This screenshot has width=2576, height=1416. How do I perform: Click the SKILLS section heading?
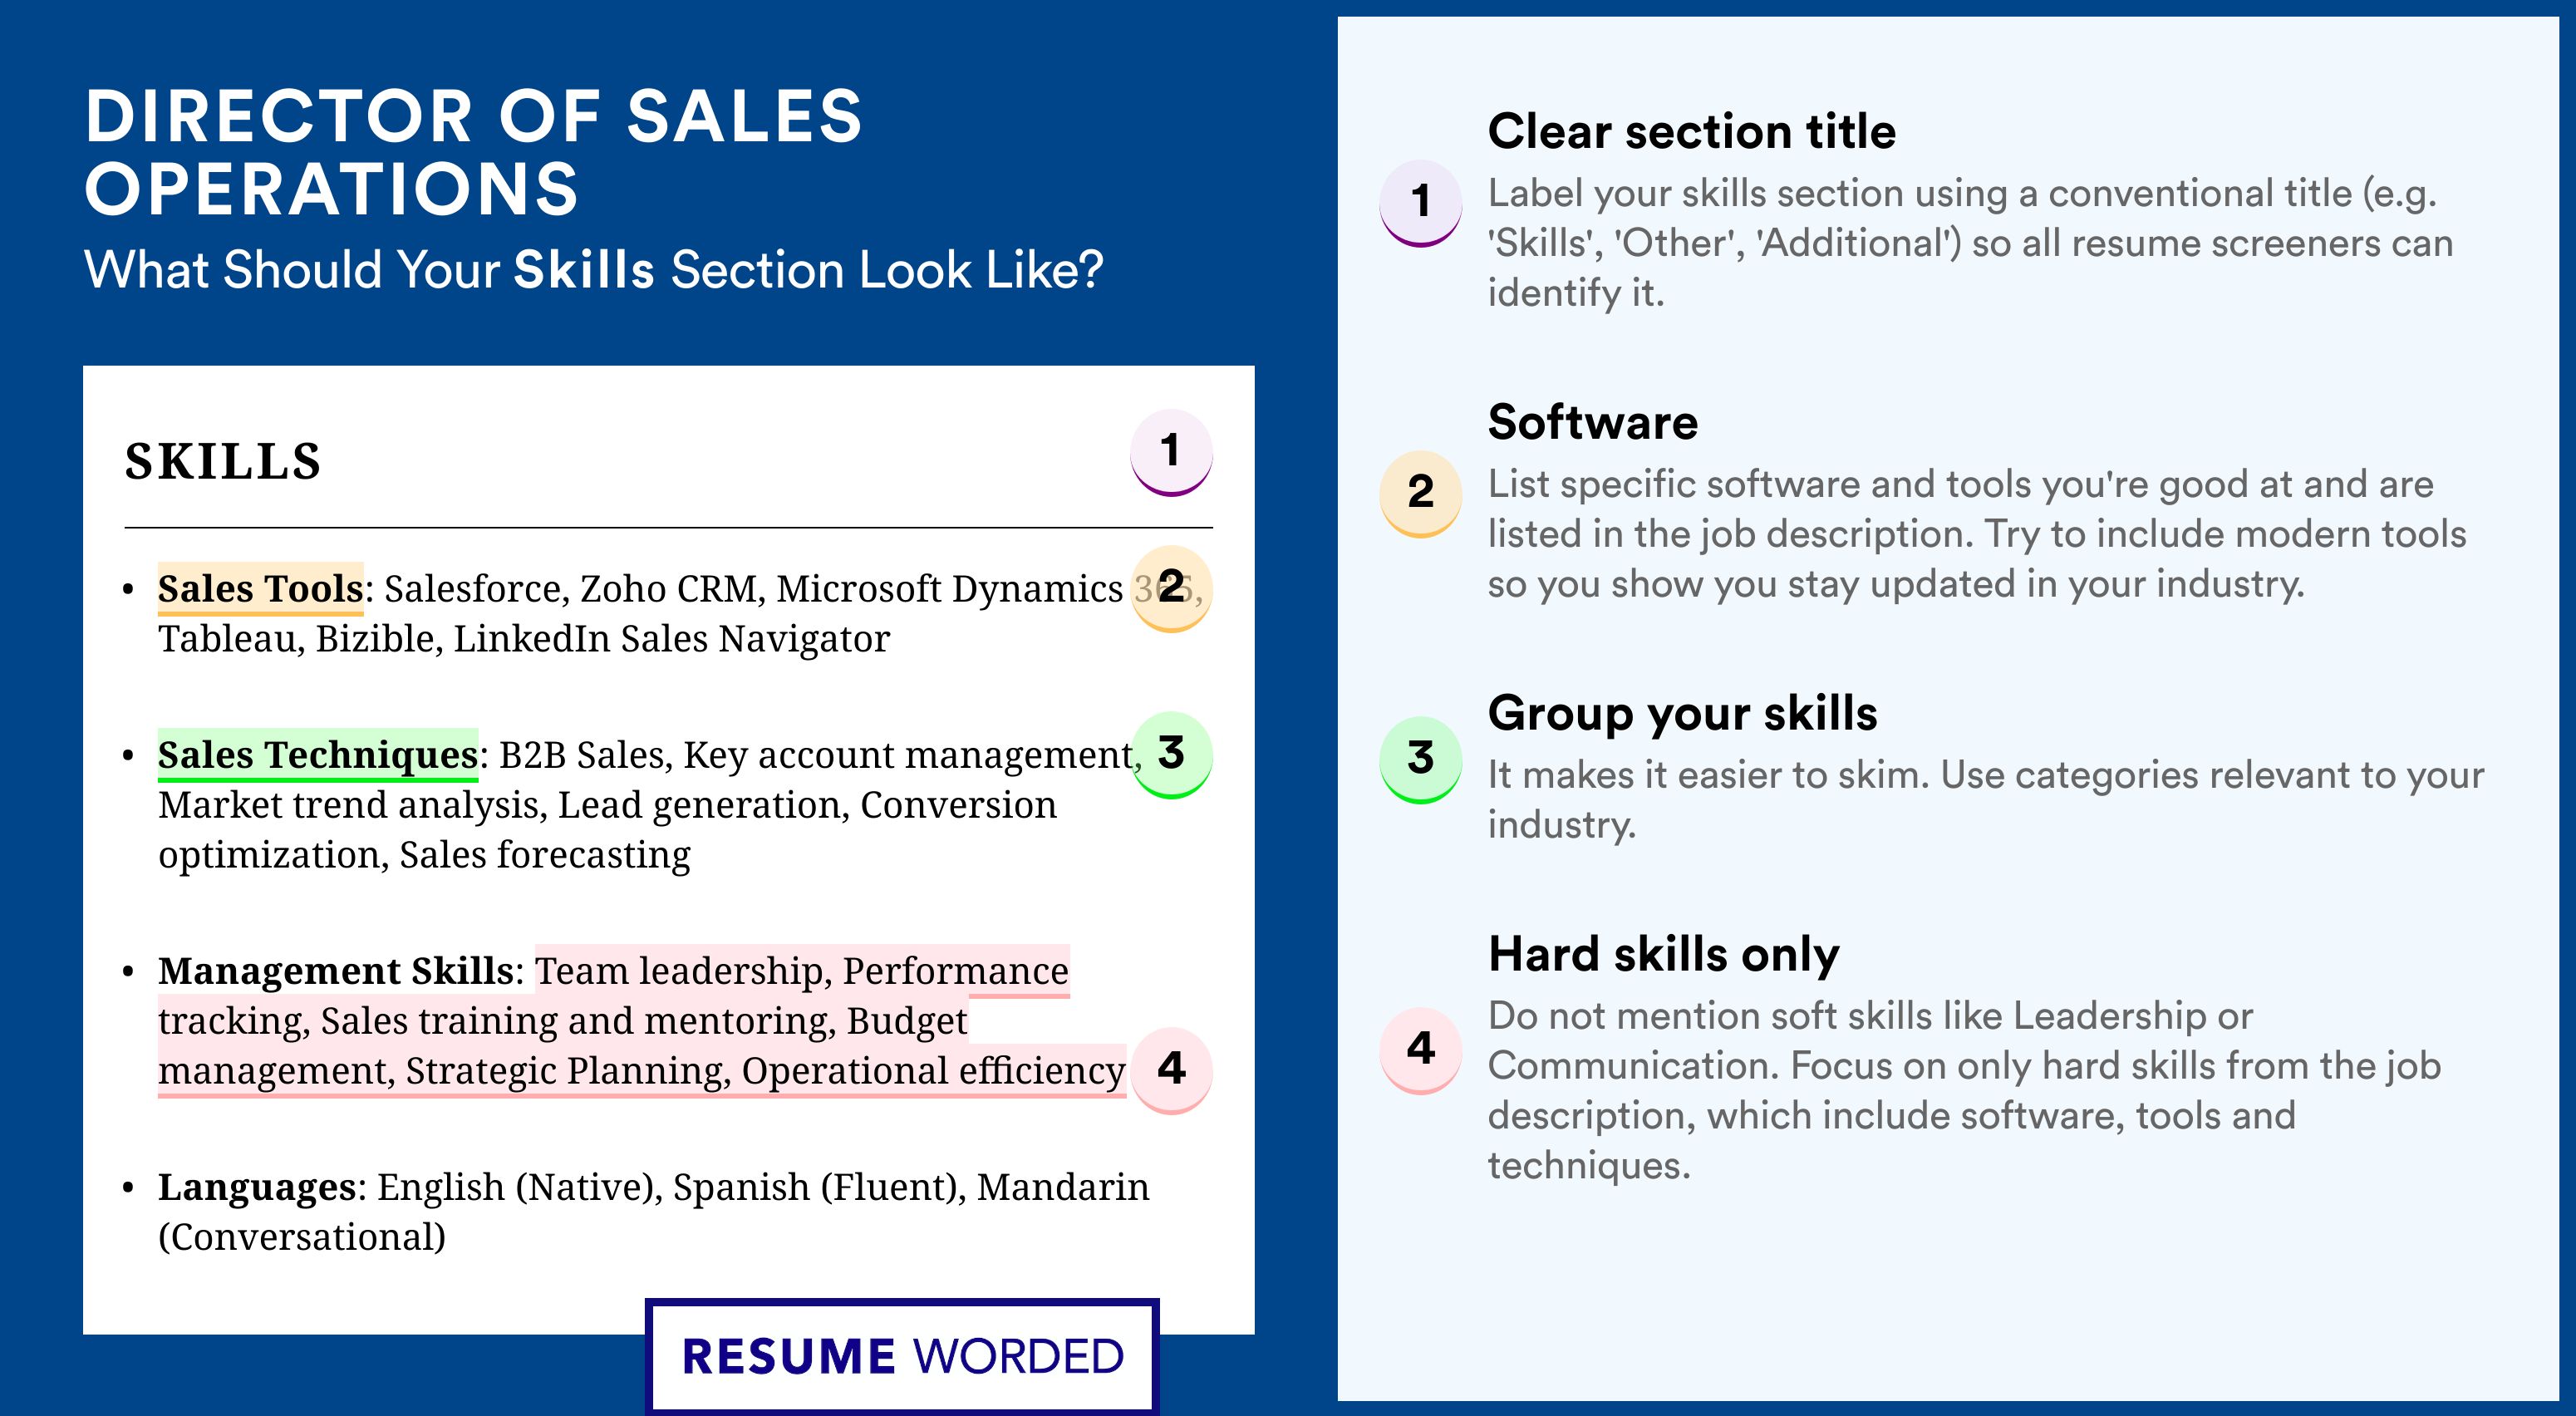pyautogui.click(x=223, y=462)
